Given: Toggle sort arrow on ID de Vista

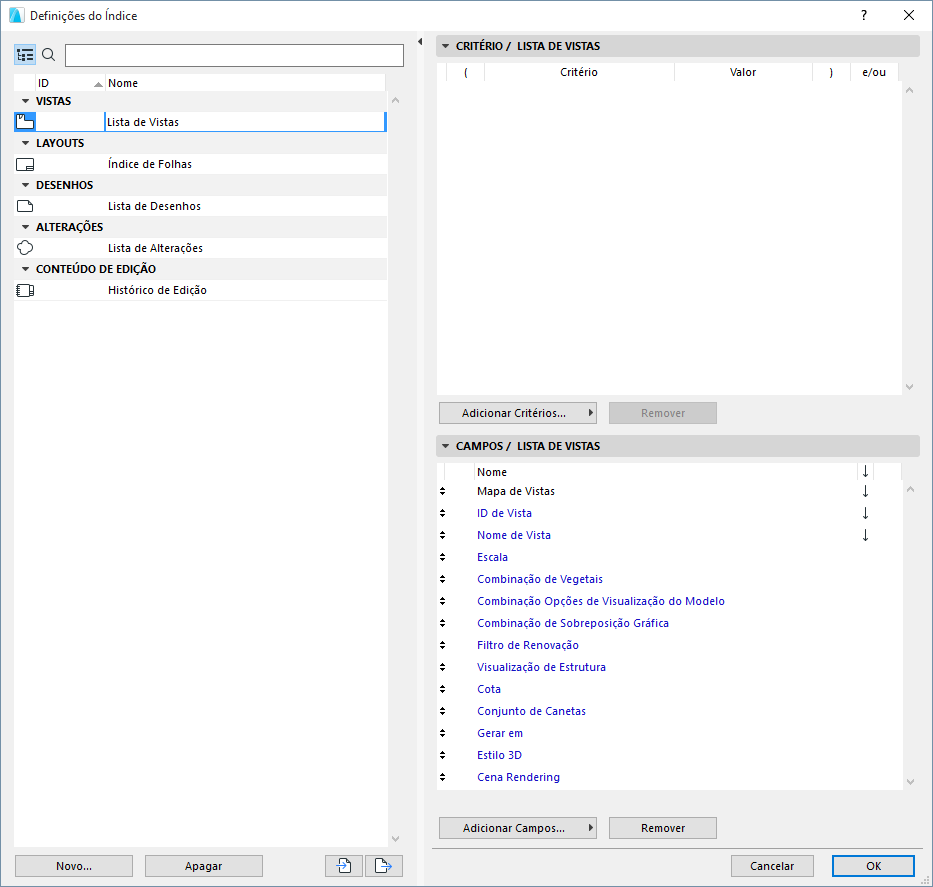Looking at the screenshot, I should coord(864,512).
